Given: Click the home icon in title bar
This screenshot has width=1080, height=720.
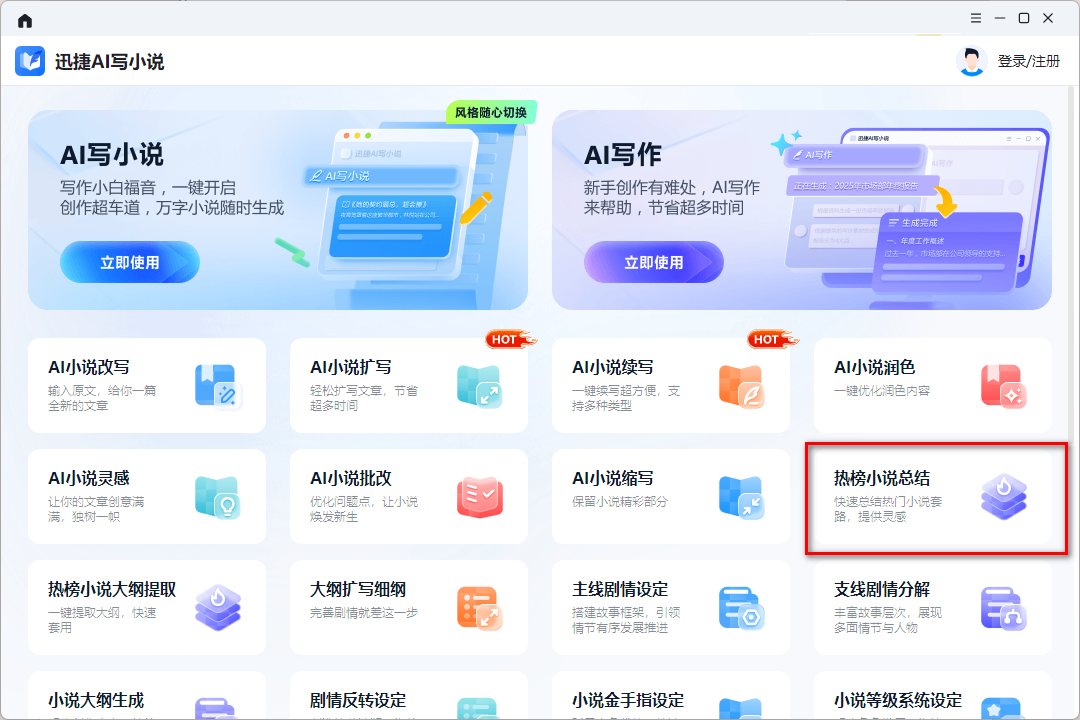Looking at the screenshot, I should point(25,20).
